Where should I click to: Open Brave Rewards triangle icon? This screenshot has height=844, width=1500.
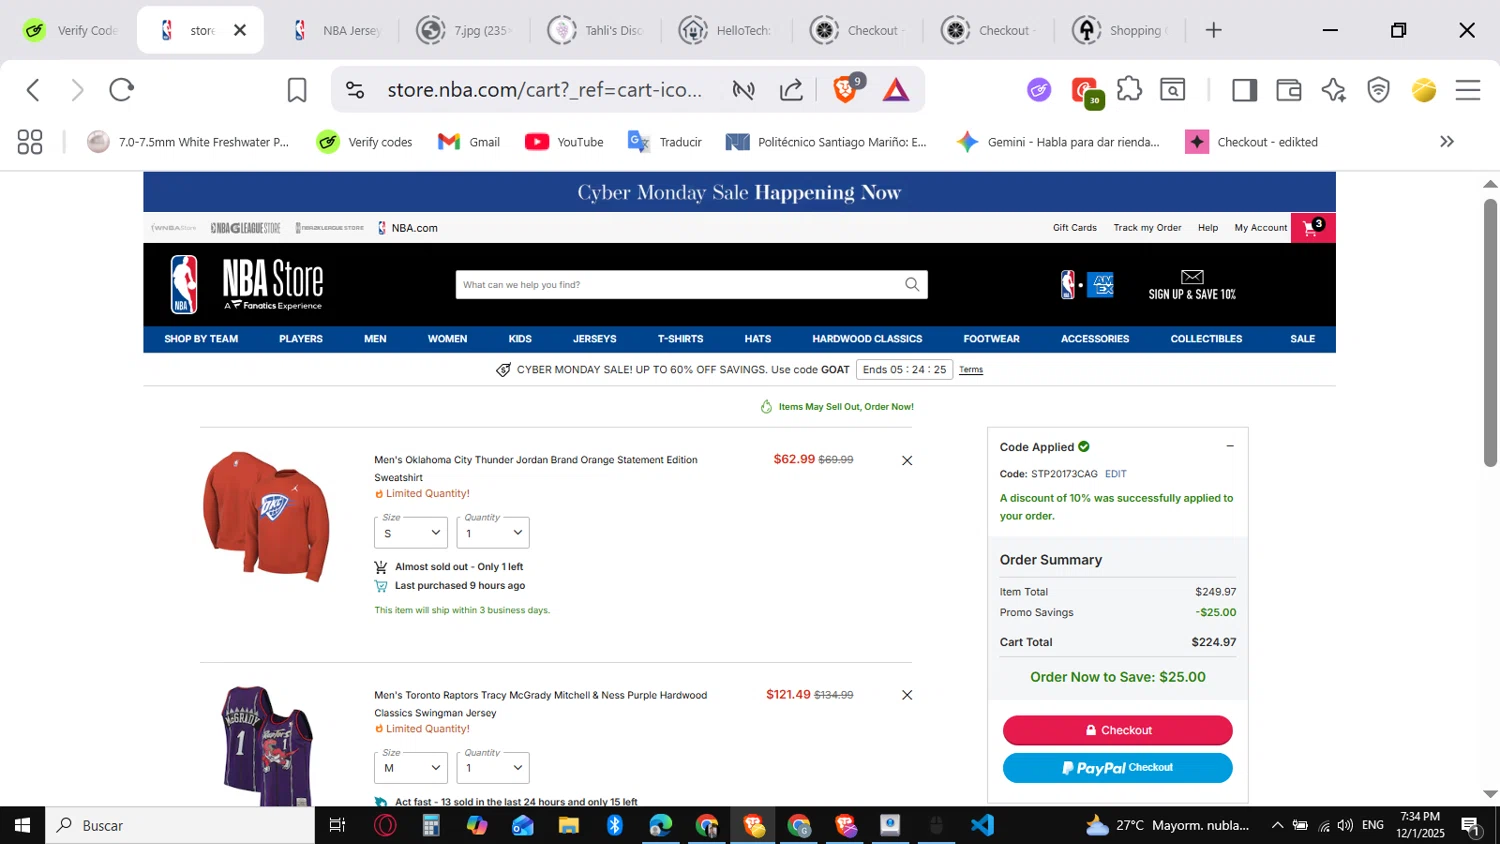click(x=896, y=90)
